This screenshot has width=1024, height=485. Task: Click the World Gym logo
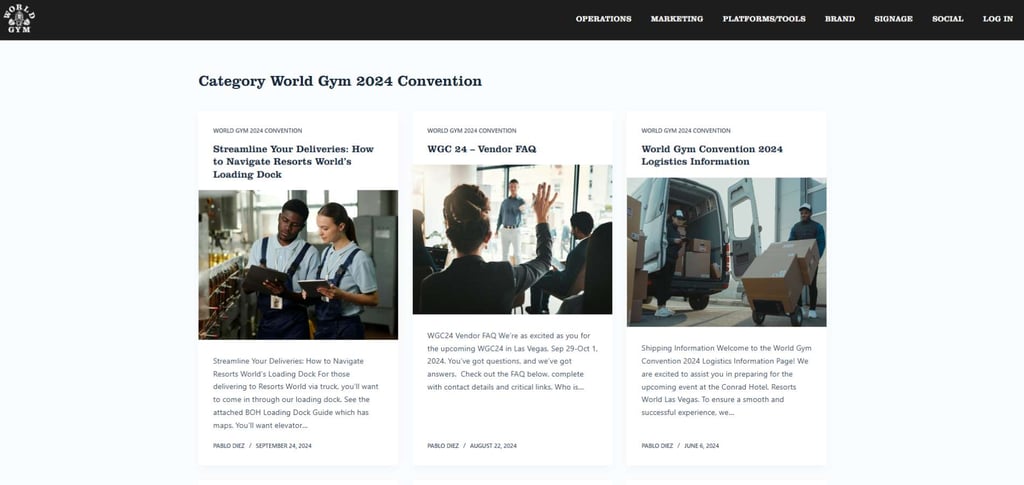pyautogui.click(x=19, y=19)
